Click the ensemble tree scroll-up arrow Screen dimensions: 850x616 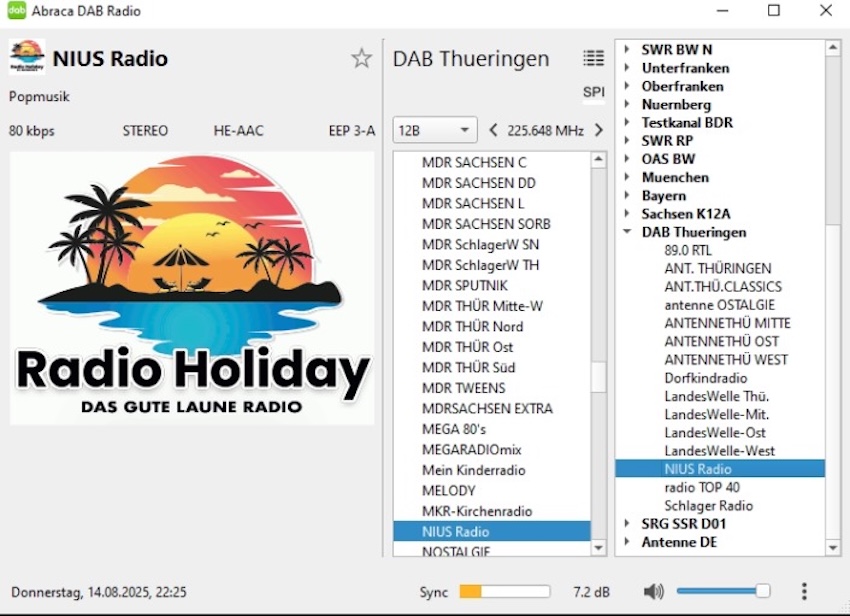pyautogui.click(x=833, y=48)
